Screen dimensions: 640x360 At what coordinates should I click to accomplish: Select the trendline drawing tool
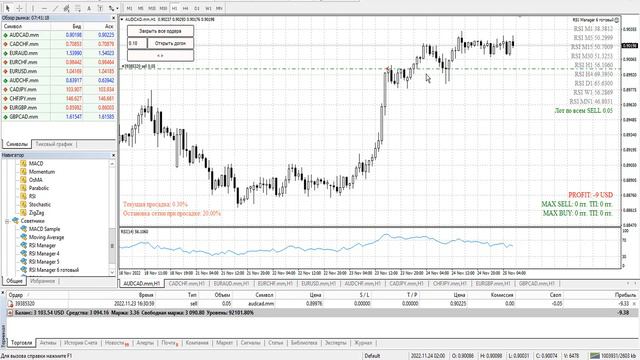tap(56, 8)
